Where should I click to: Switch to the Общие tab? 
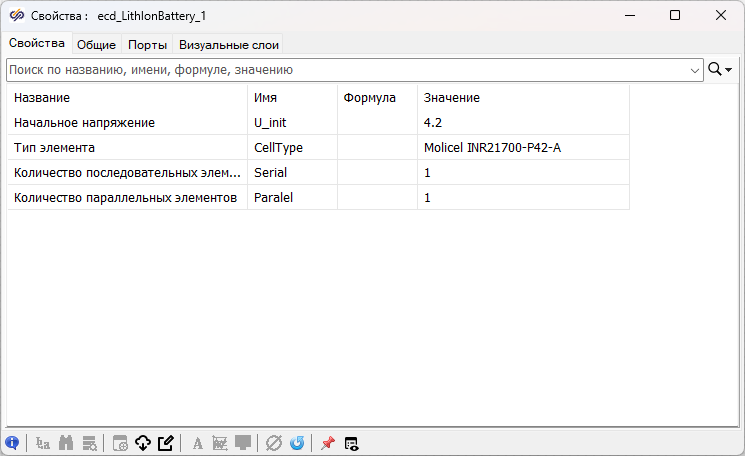tap(96, 44)
